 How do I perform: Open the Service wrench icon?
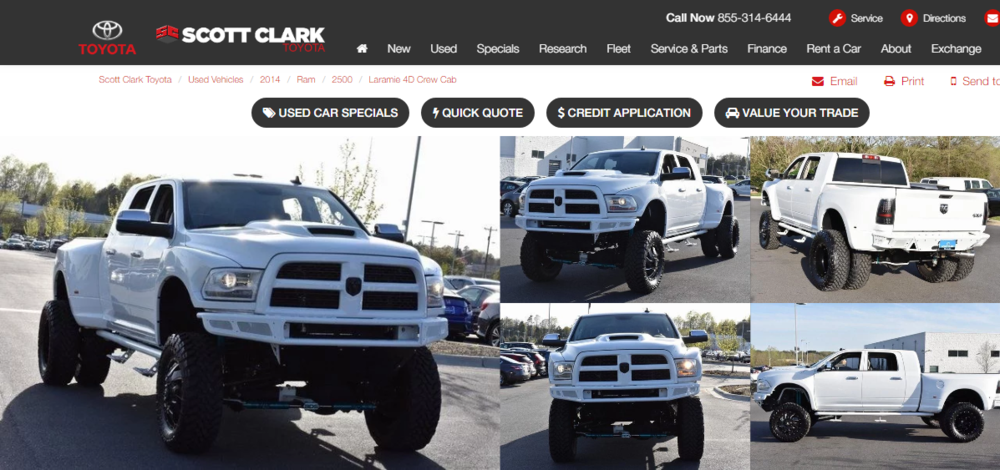[x=837, y=18]
